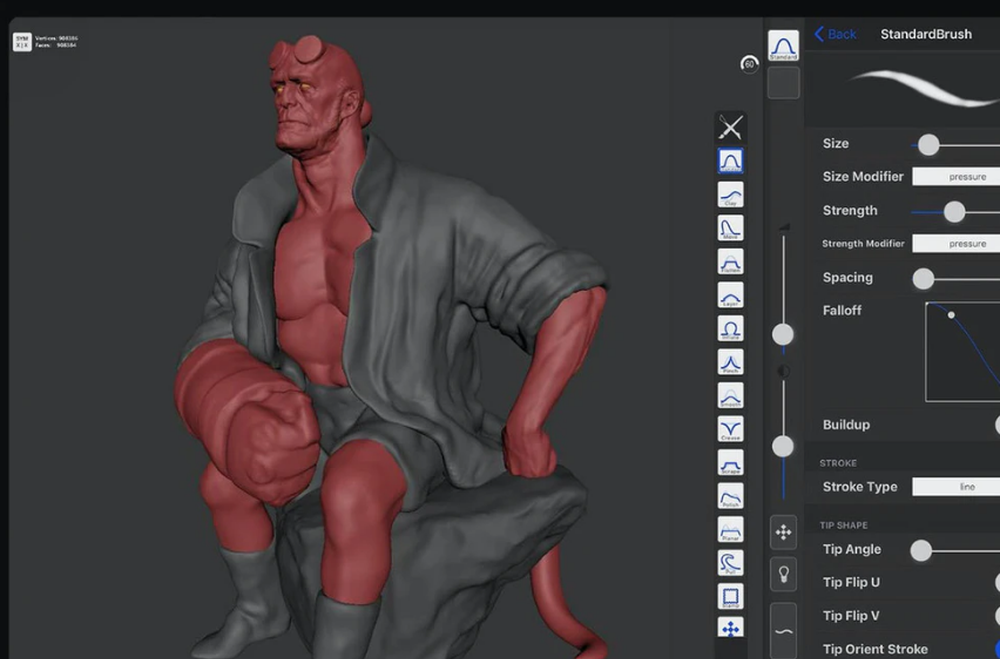The height and width of the screenshot is (659, 1000).
Task: Click the Falloff curve control point
Action: click(951, 315)
